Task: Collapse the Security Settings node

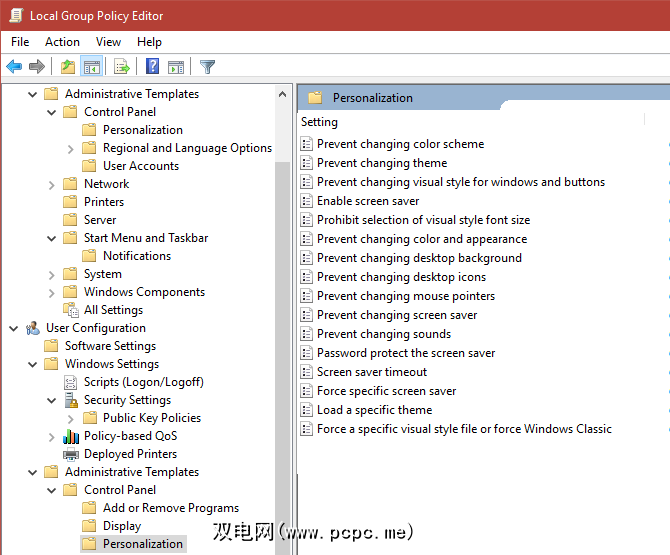Action: [51, 400]
